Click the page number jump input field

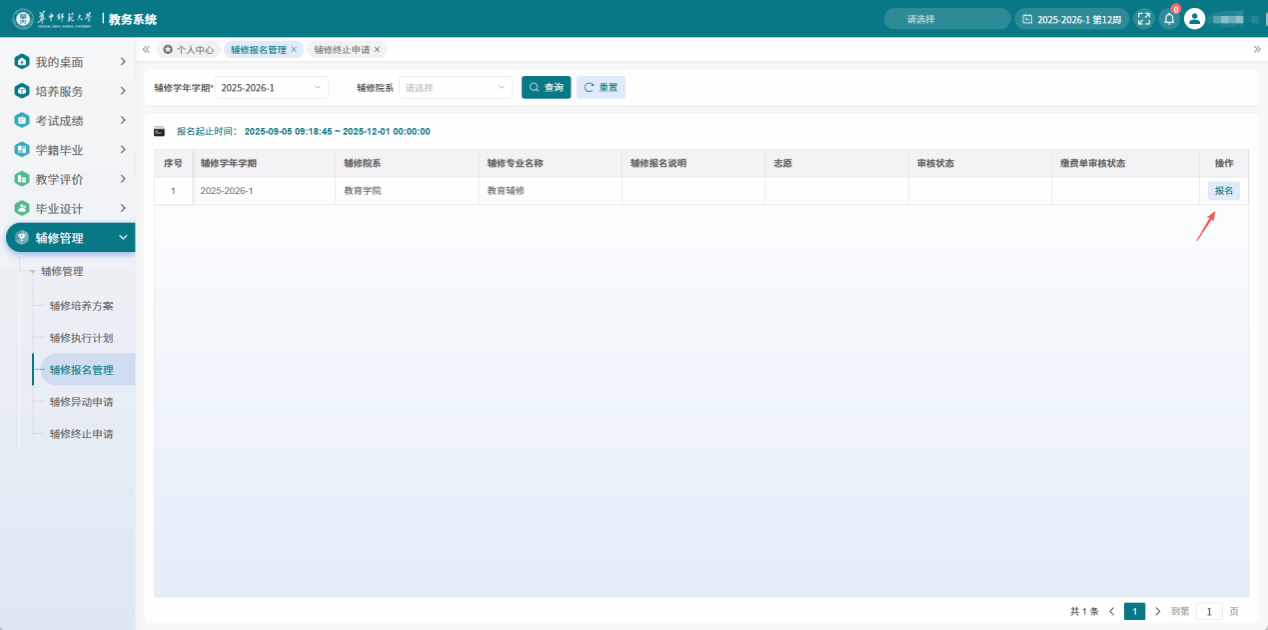pyautogui.click(x=1209, y=611)
